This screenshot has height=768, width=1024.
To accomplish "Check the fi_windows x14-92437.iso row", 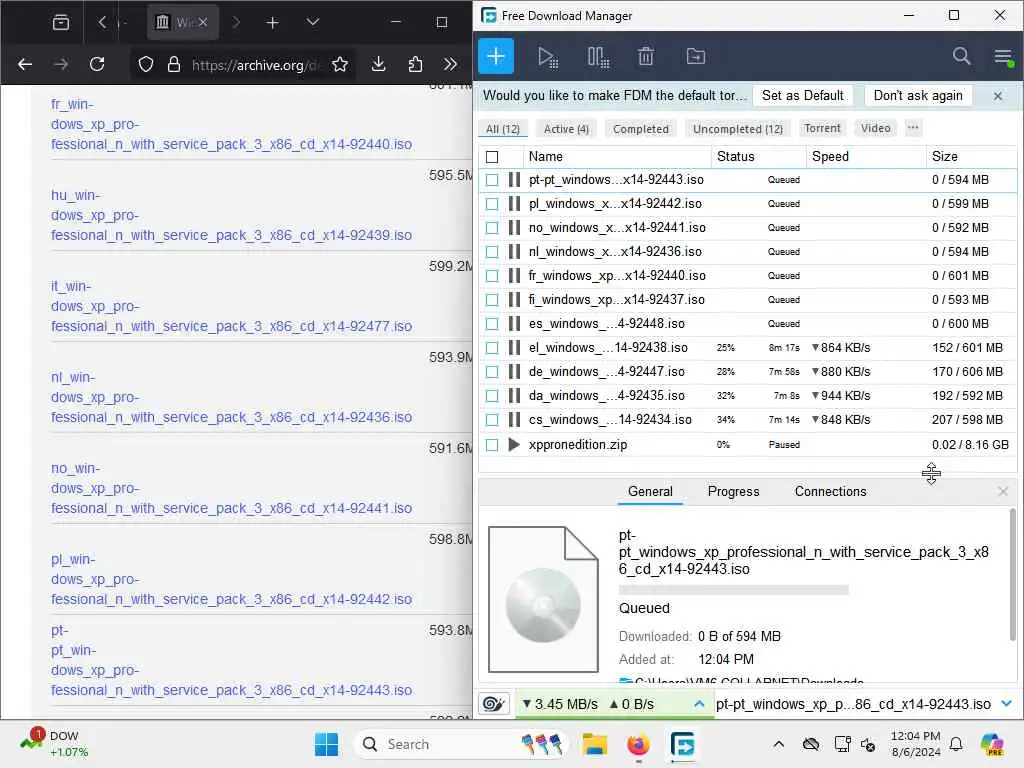I will [x=492, y=300].
